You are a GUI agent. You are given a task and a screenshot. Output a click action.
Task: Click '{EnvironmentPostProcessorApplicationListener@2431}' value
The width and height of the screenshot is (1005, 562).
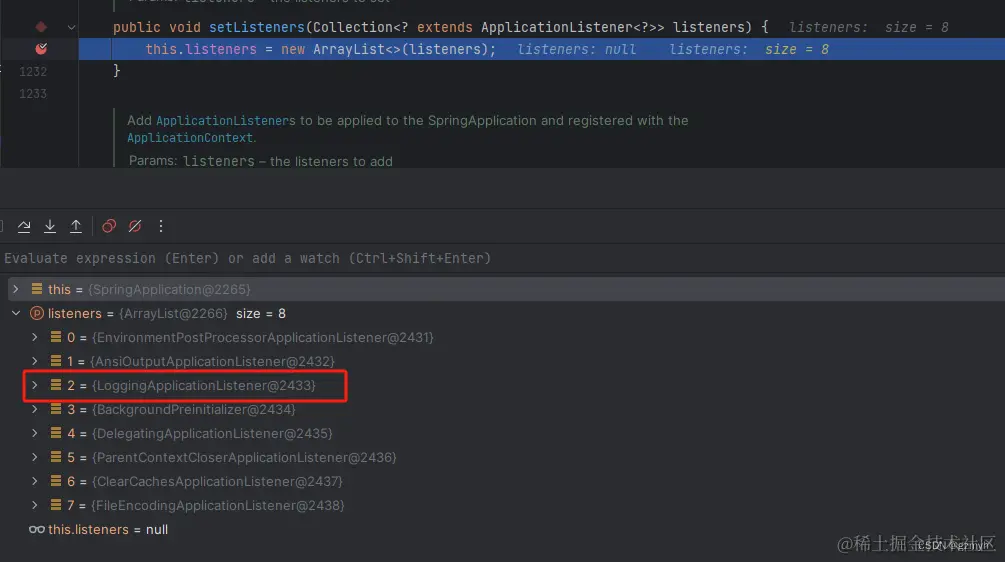click(263, 337)
